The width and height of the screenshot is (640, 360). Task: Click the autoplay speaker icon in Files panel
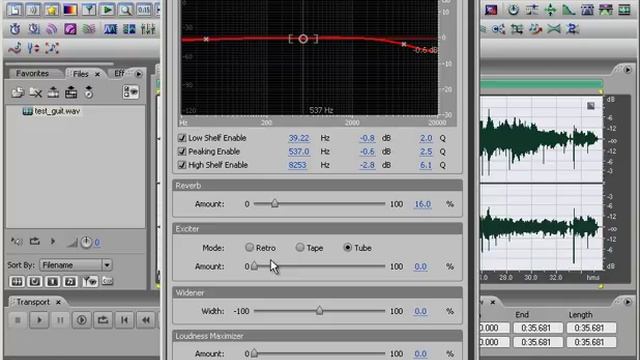tap(16, 242)
